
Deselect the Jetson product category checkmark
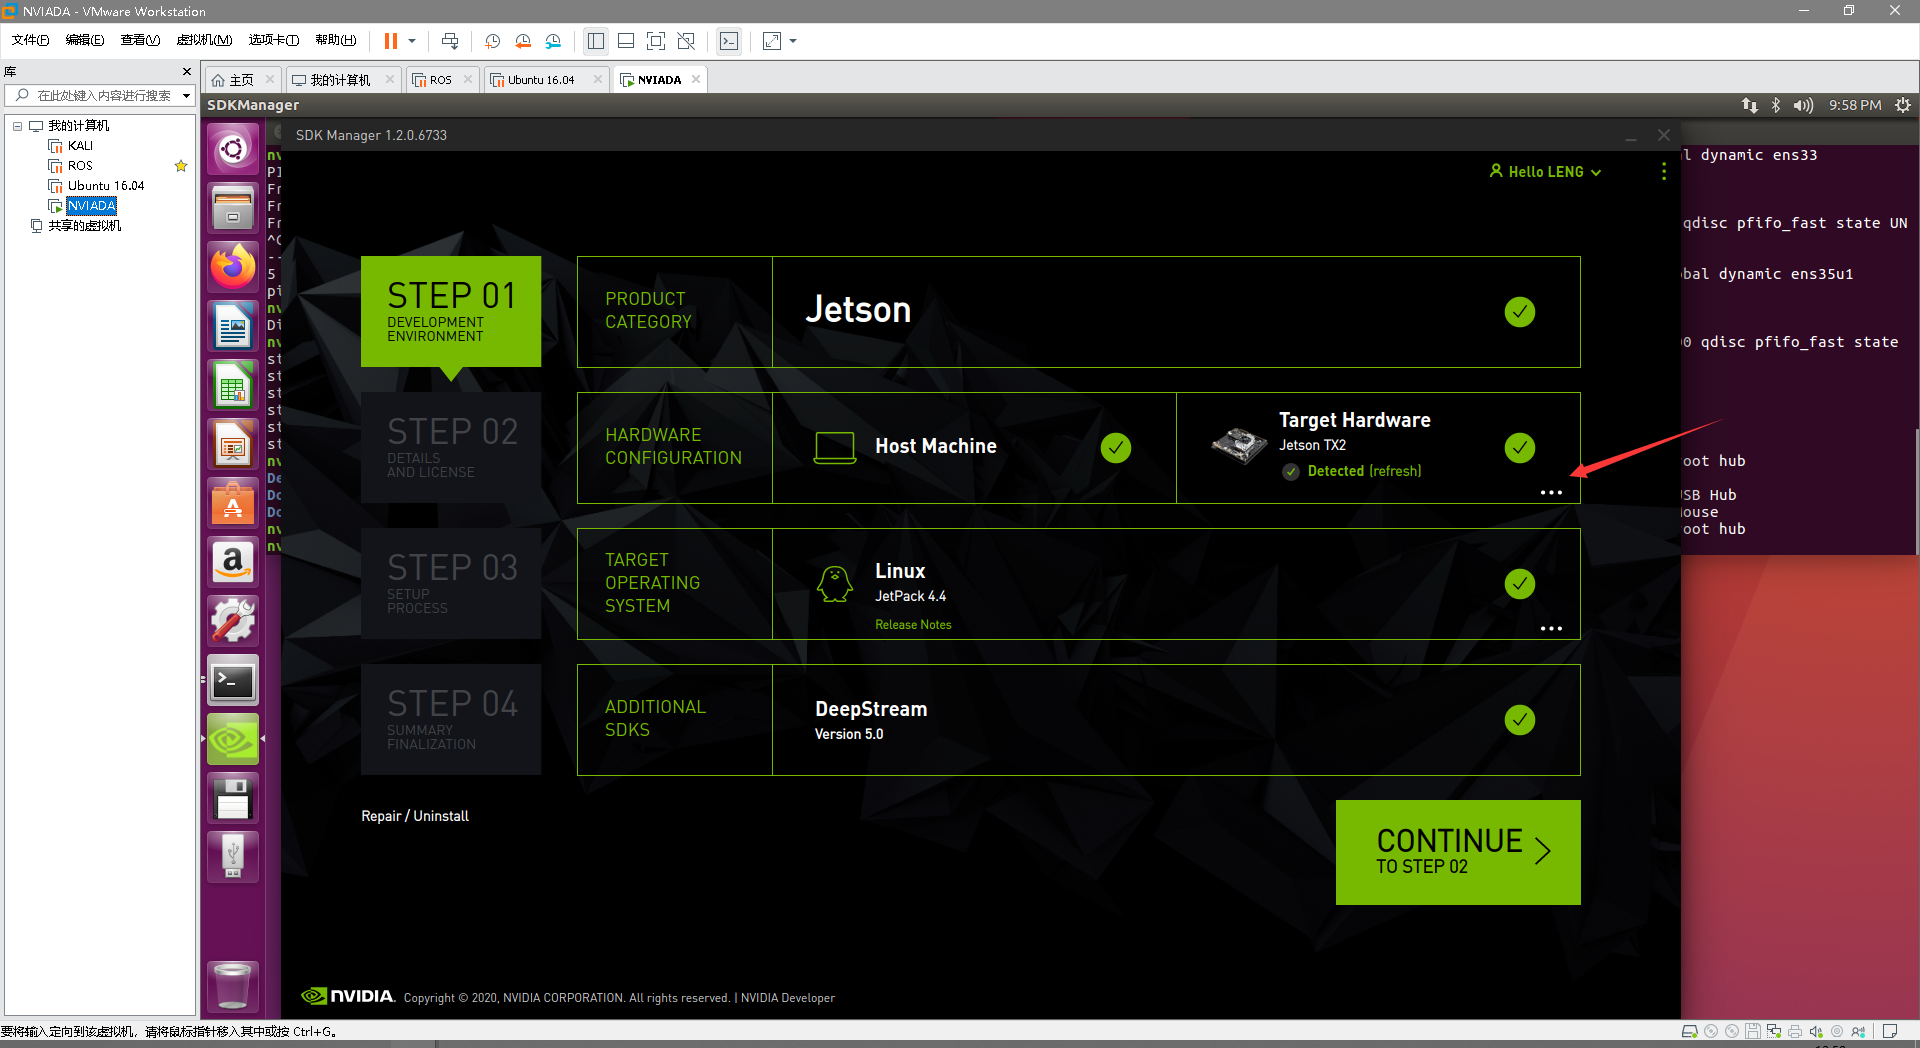[x=1519, y=311]
